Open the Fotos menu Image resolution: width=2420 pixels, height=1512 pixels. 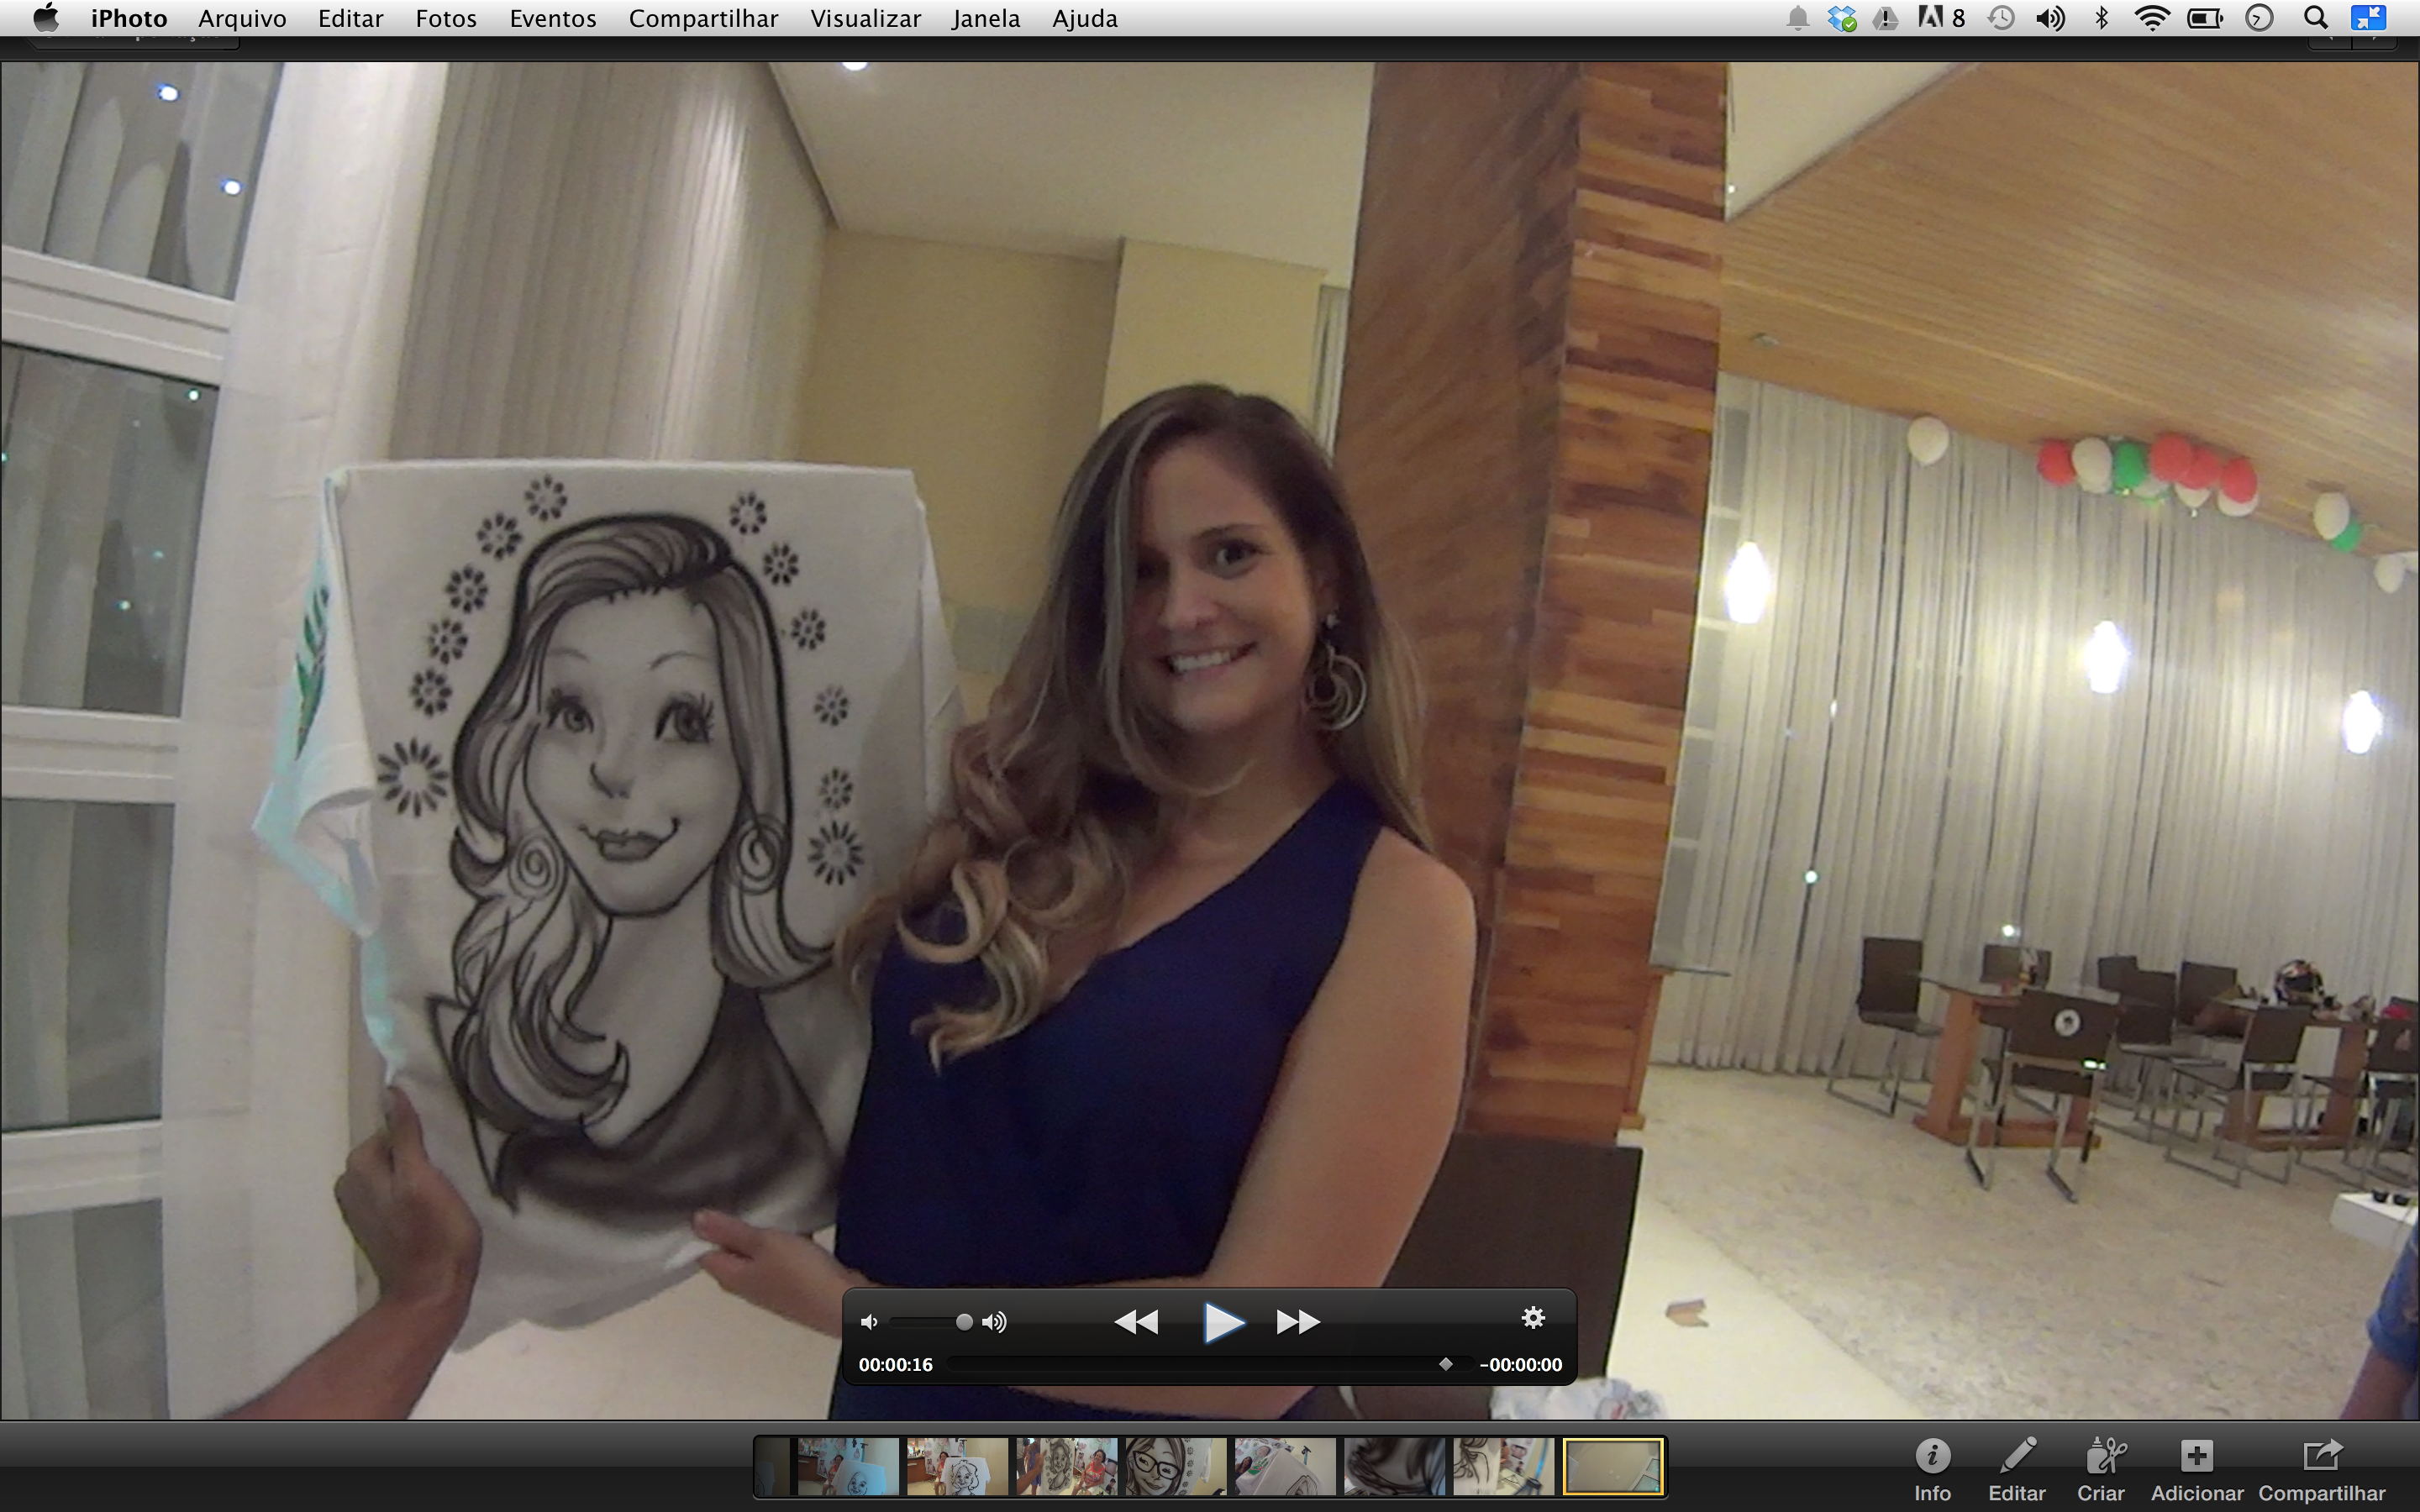[x=446, y=18]
